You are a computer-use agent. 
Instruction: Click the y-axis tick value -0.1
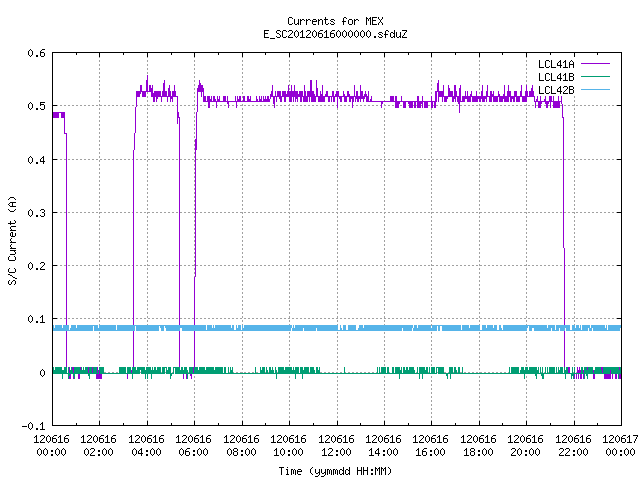33,426
